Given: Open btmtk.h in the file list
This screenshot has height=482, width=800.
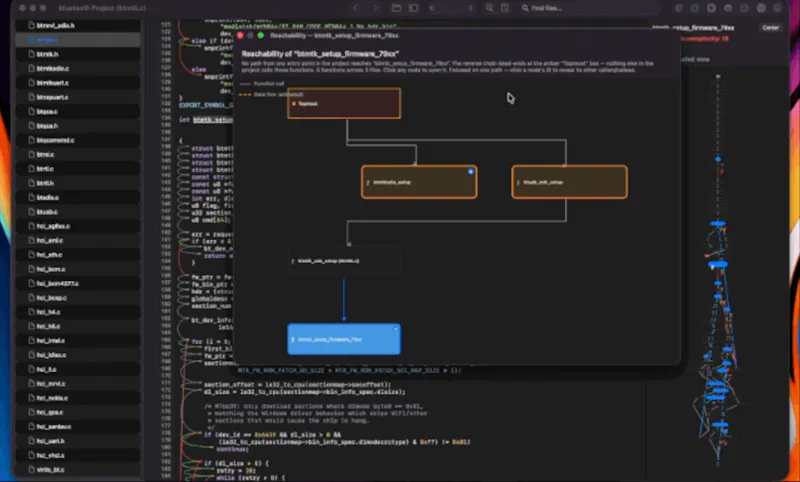Looking at the screenshot, I should 78,54.
